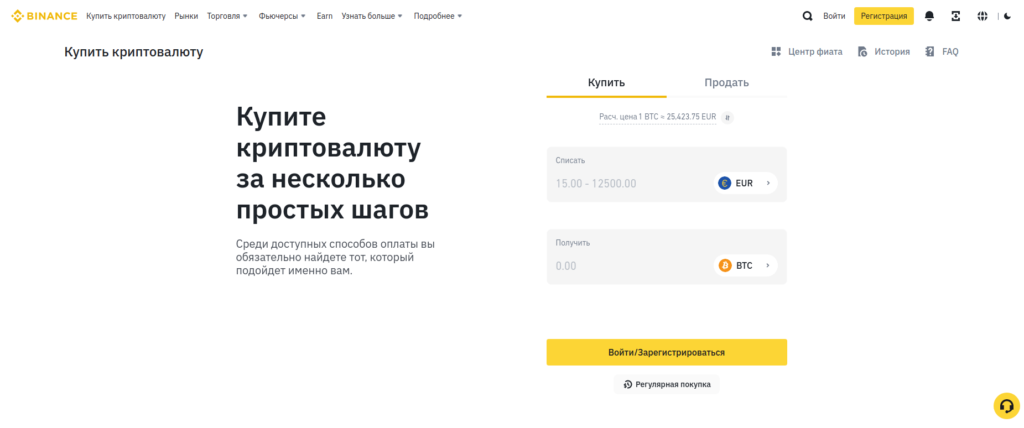Open Рынки in the top menu
This screenshot has width=1024, height=428.
(x=186, y=16)
